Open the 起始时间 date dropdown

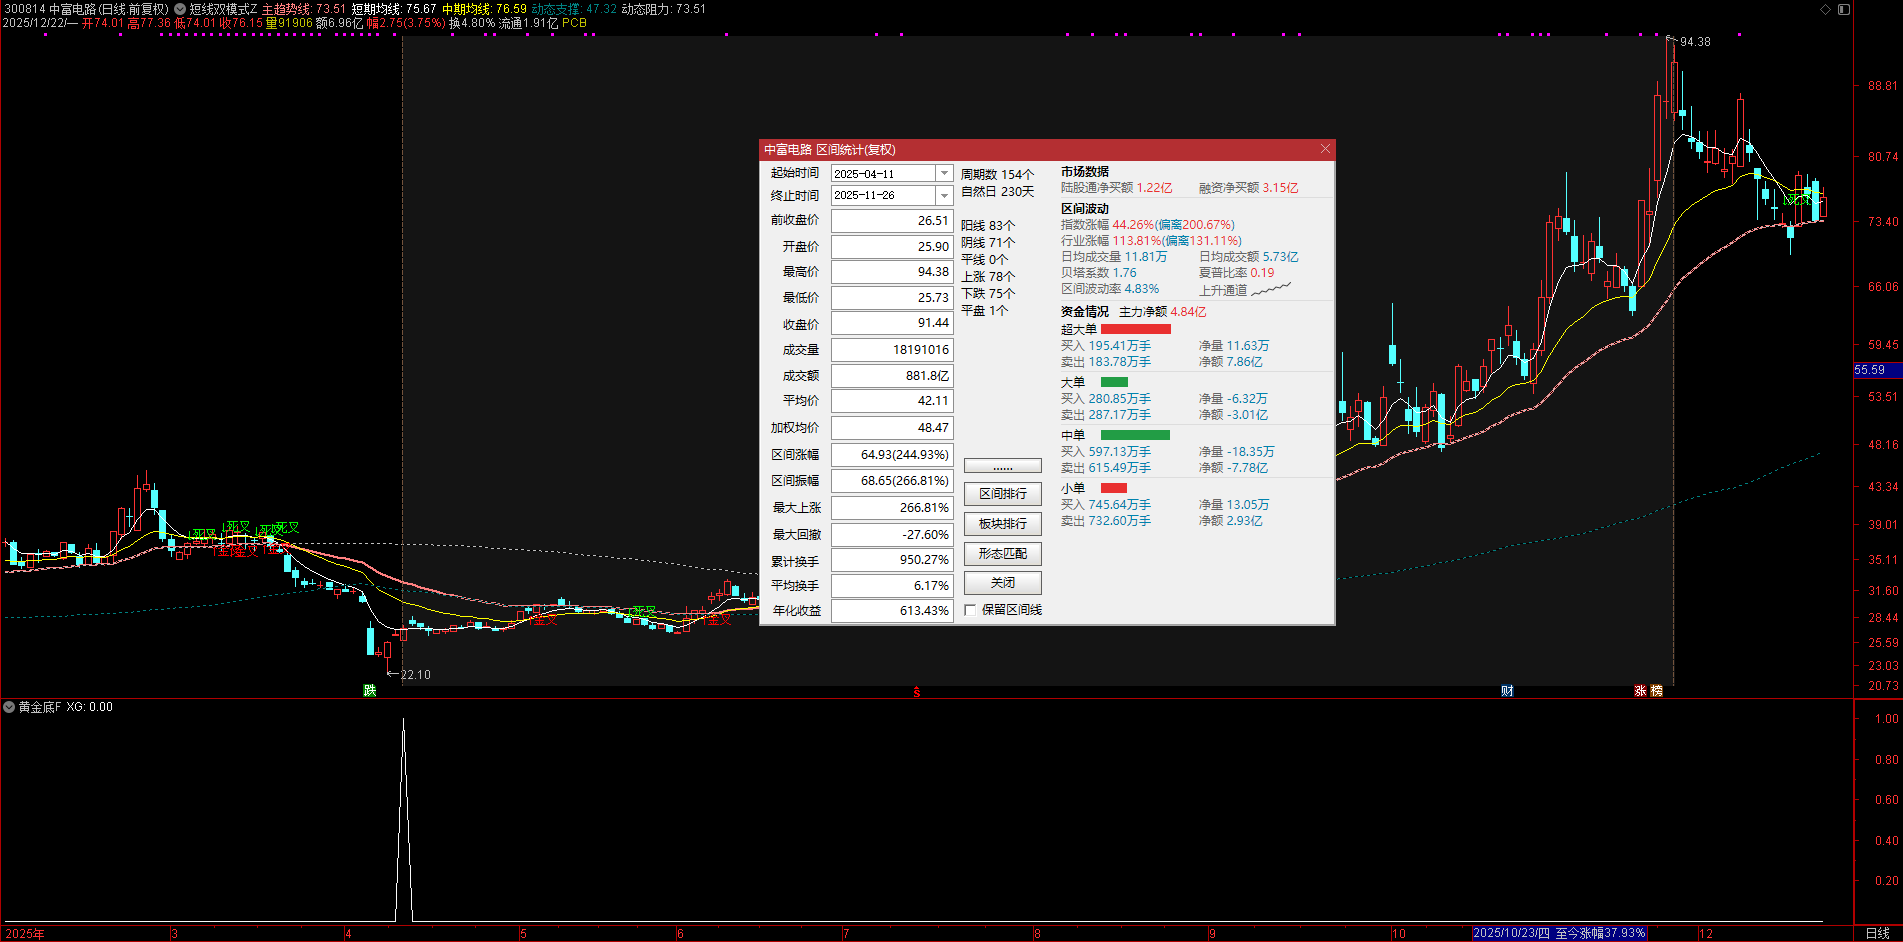coord(943,173)
